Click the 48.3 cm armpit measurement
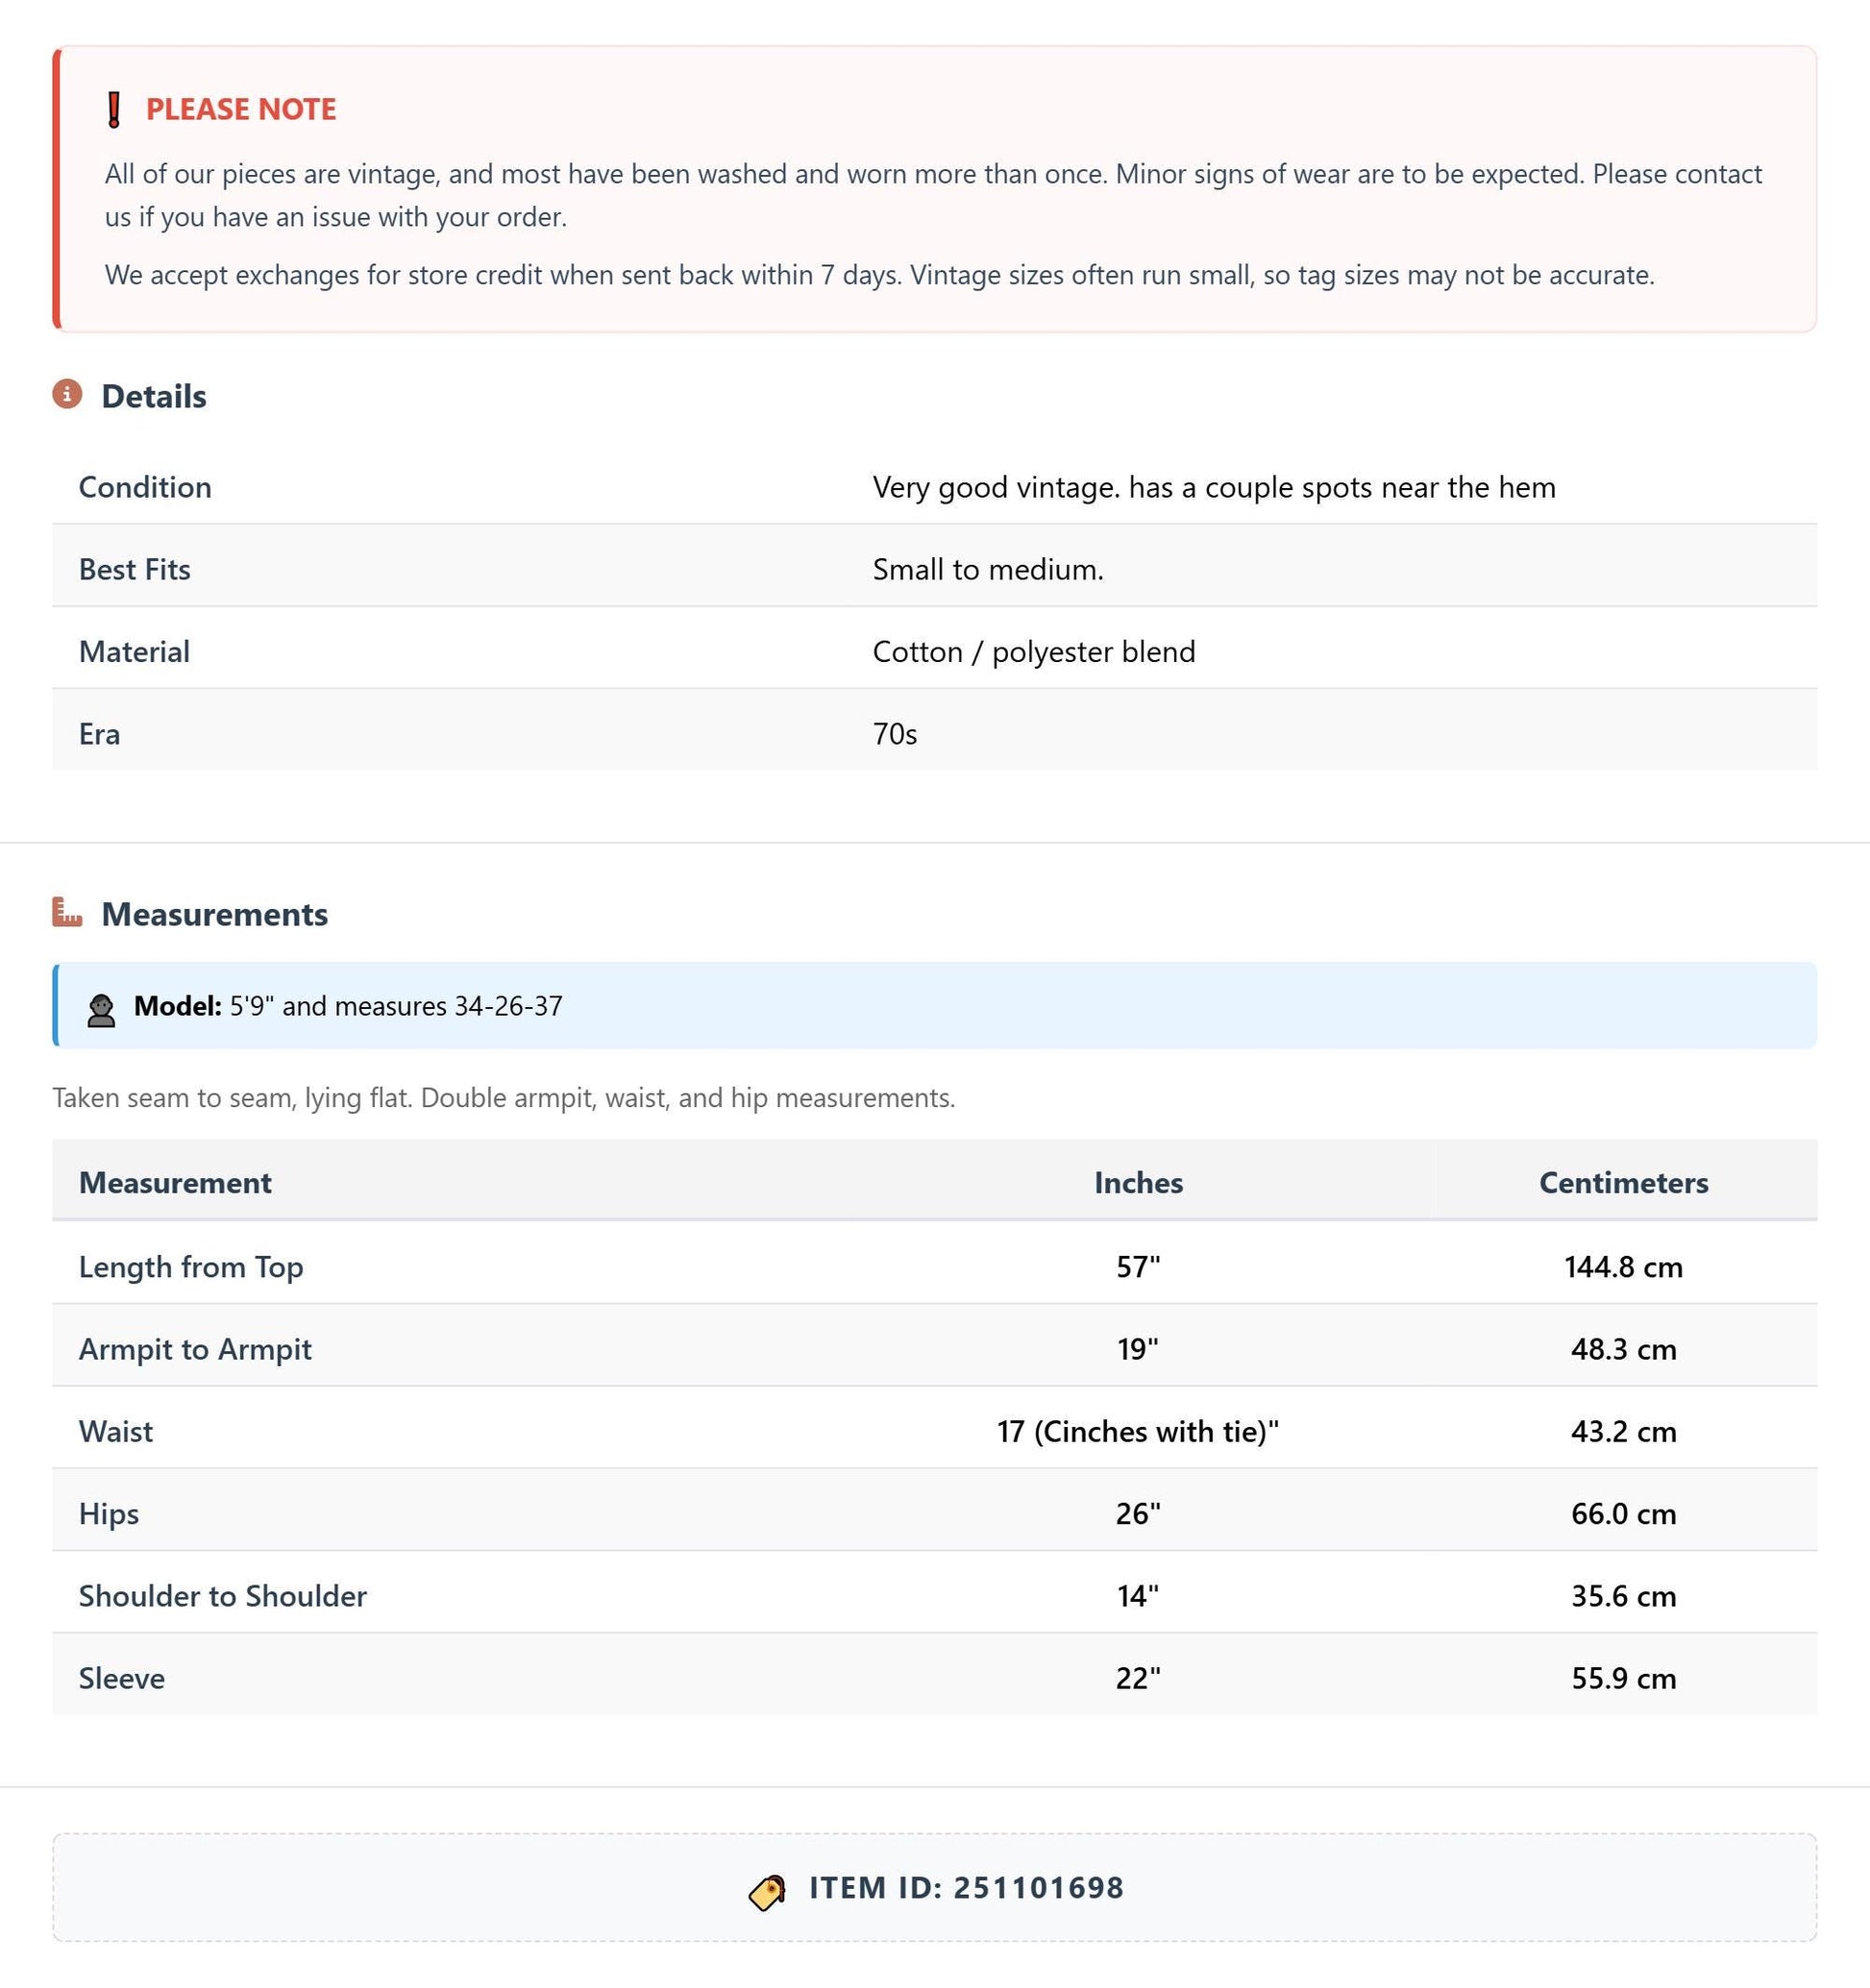1870x1988 pixels. pos(1623,1349)
